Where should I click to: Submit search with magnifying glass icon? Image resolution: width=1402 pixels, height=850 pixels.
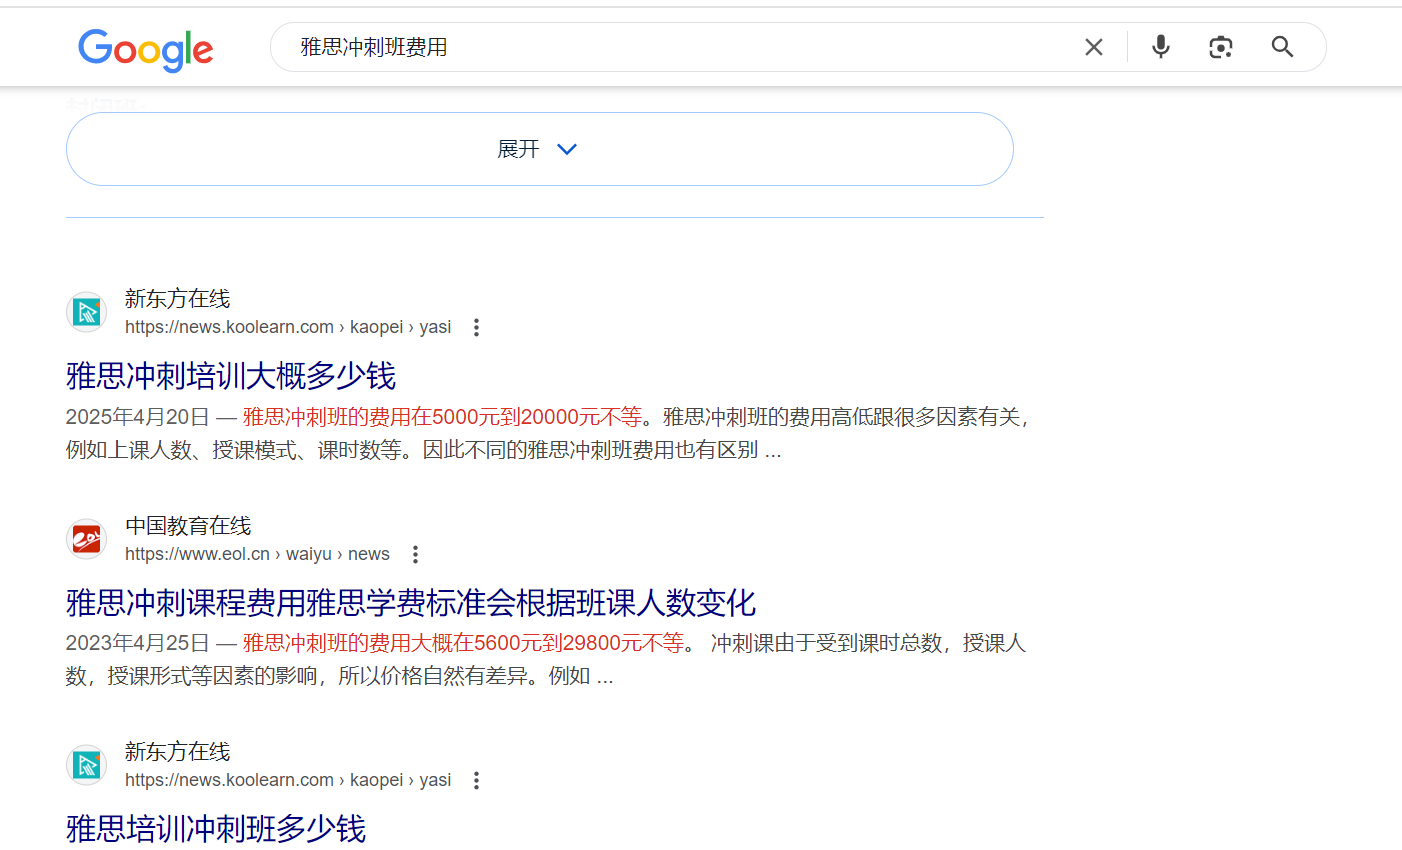point(1283,47)
